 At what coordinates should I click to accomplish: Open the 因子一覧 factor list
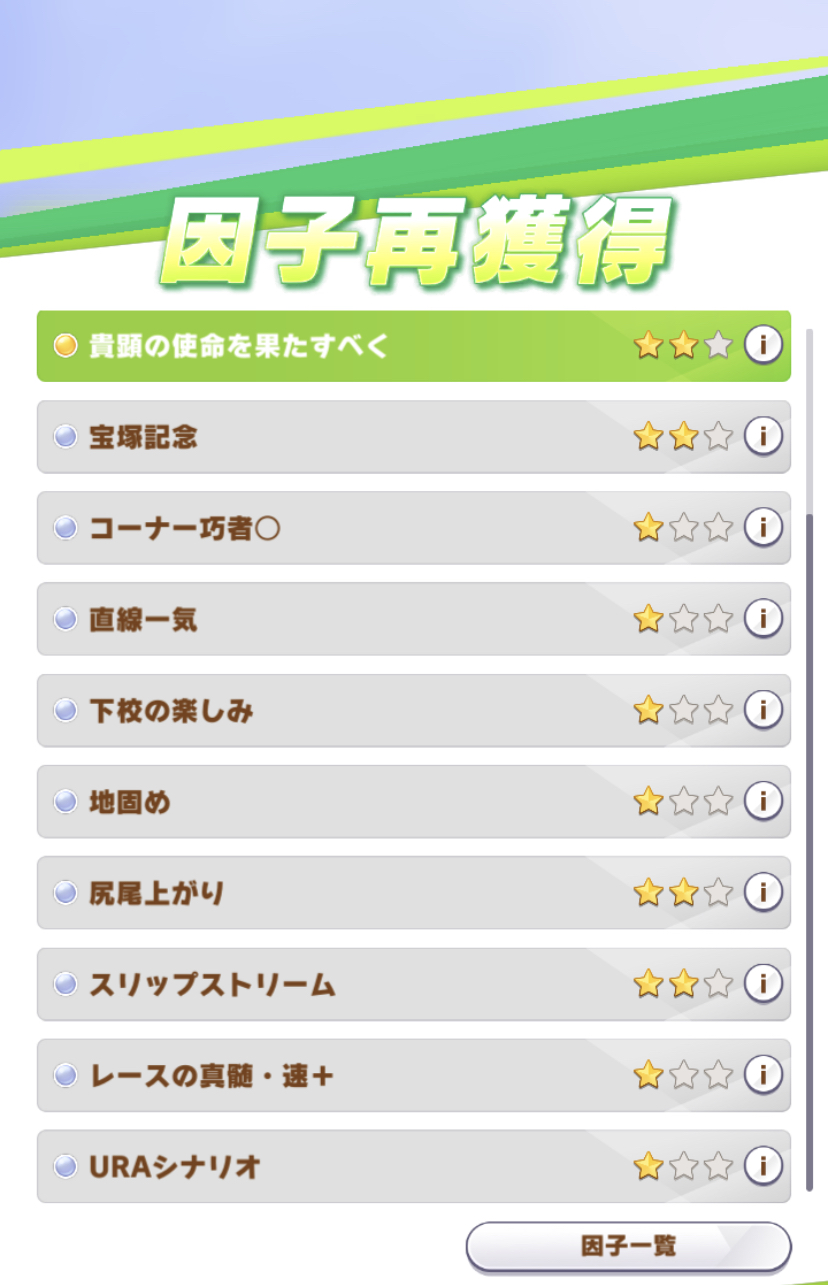click(x=628, y=1246)
